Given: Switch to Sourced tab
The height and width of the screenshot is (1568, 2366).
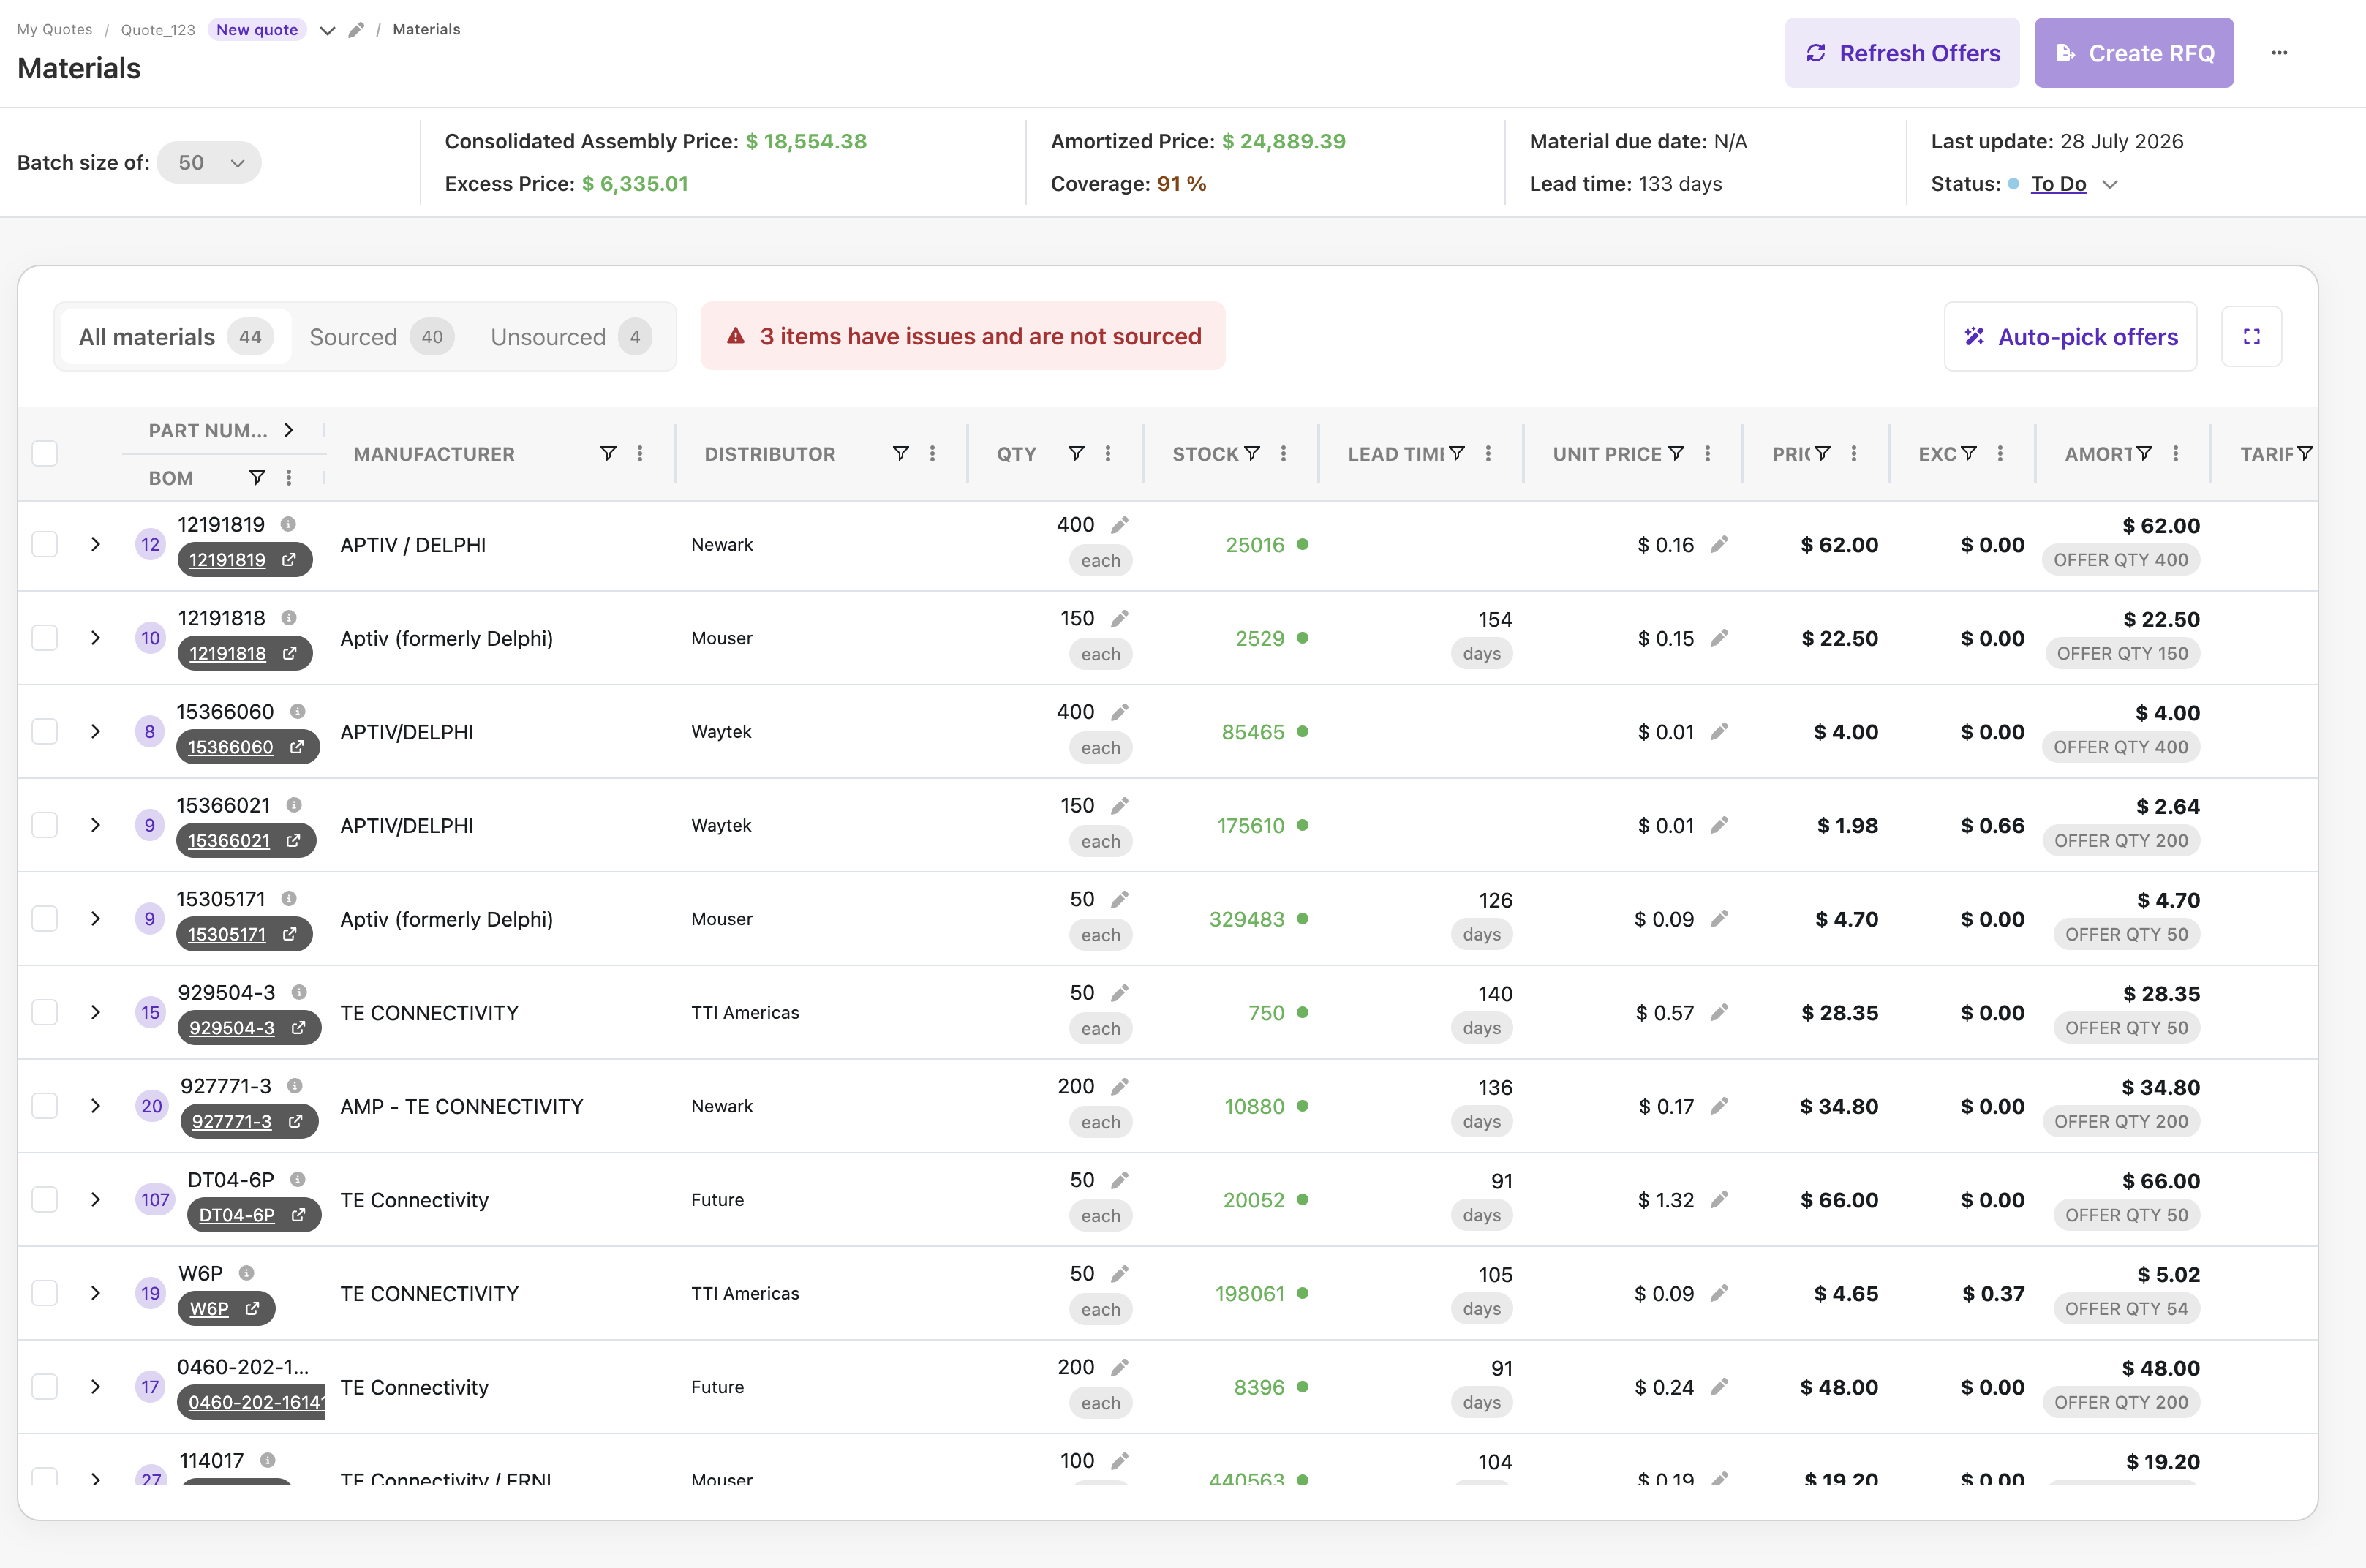Looking at the screenshot, I should pos(381,337).
